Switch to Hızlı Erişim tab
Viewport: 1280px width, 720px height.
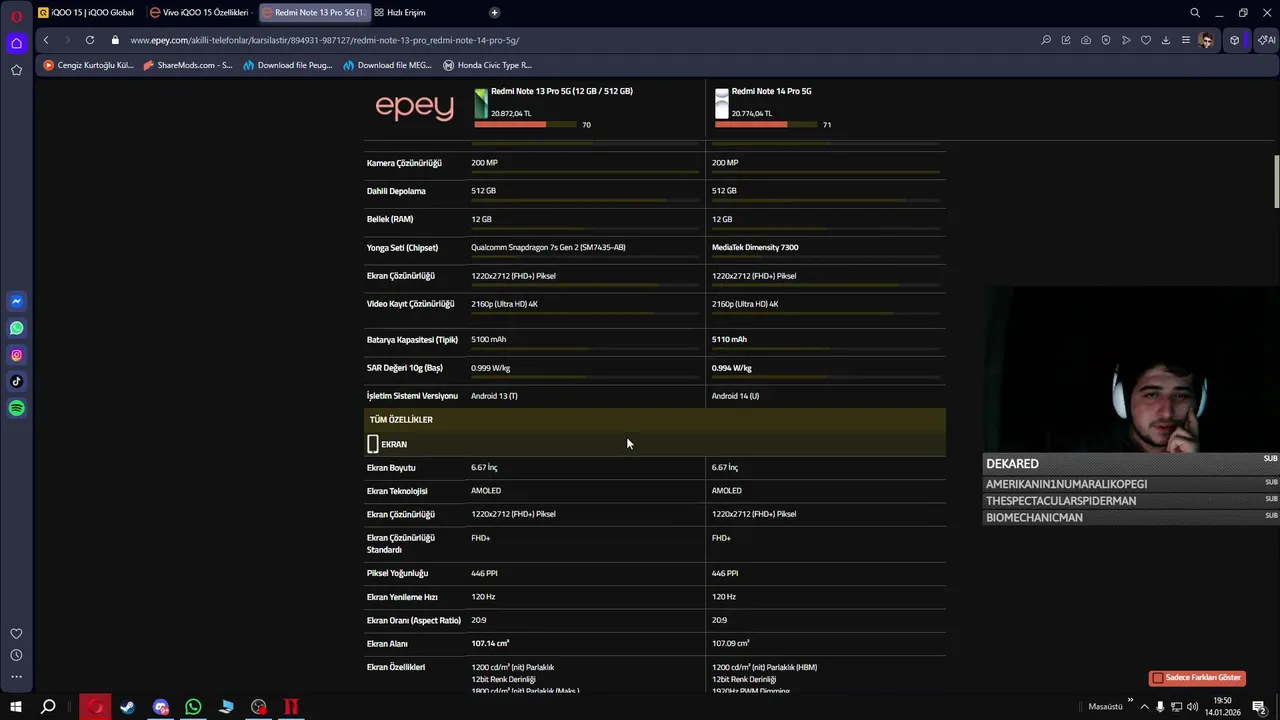400,13
